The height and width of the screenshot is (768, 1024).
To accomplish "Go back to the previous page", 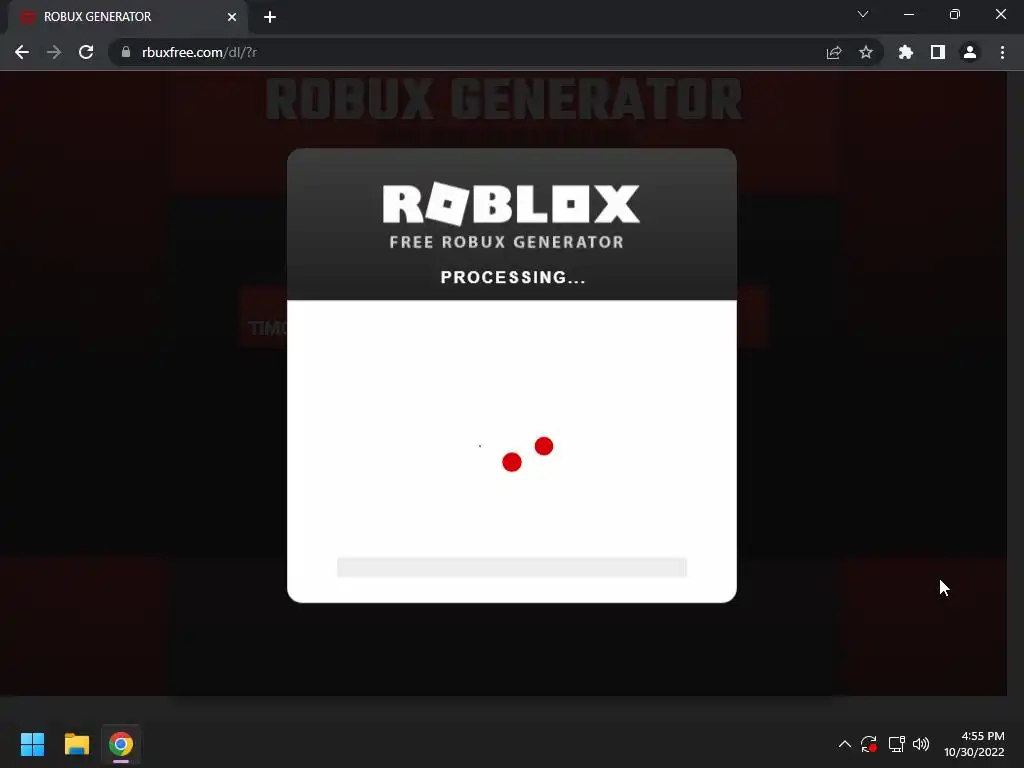I will click(22, 52).
